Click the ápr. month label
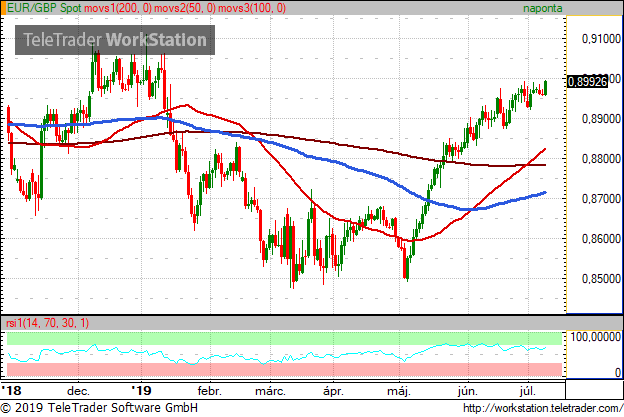 point(333,391)
